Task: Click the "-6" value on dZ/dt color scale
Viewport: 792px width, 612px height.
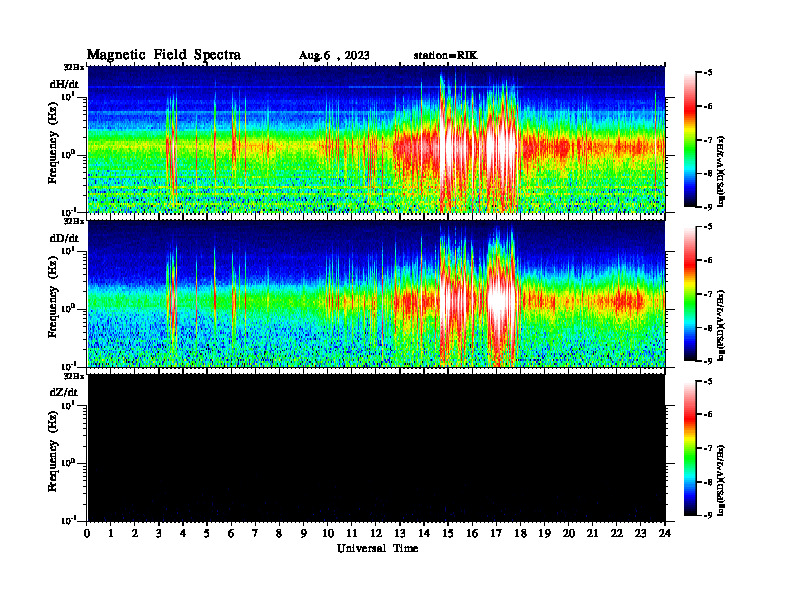Action: tap(708, 414)
